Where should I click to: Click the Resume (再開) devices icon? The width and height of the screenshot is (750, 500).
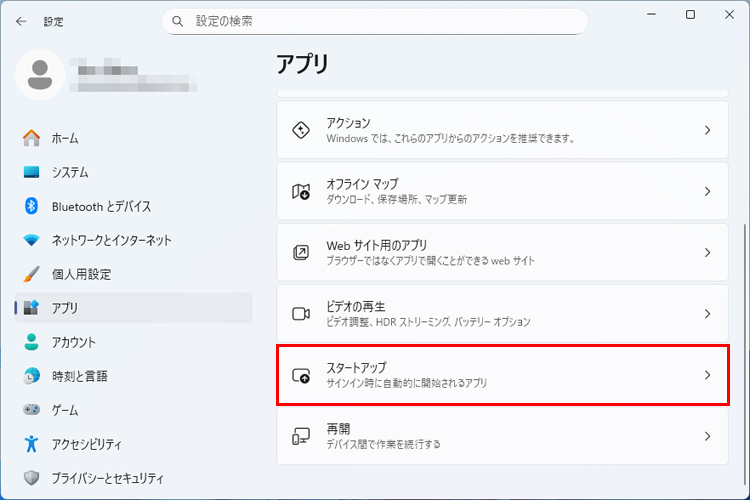pyautogui.click(x=301, y=436)
